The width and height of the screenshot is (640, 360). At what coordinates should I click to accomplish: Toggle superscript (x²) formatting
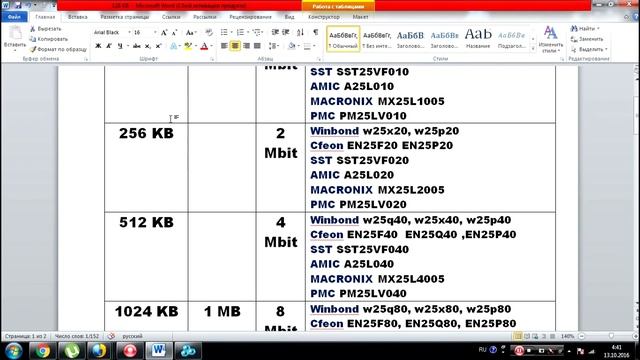[158, 46]
